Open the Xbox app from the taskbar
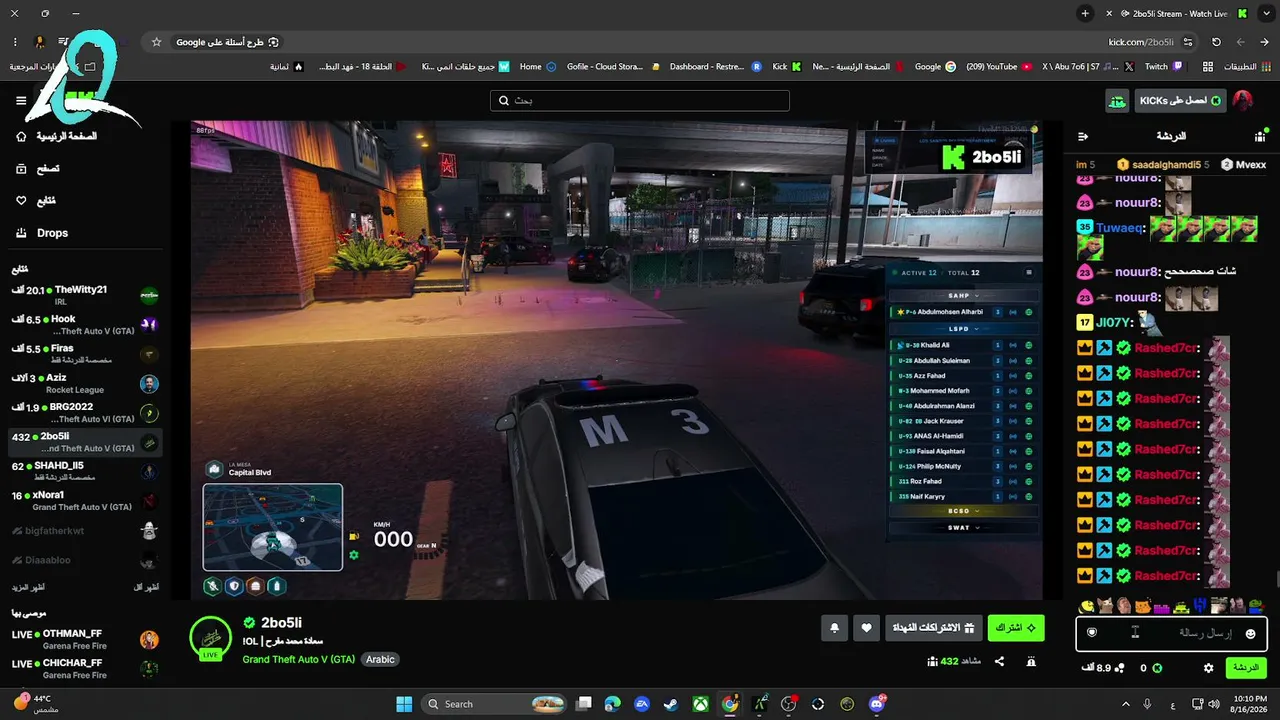 coord(701,704)
